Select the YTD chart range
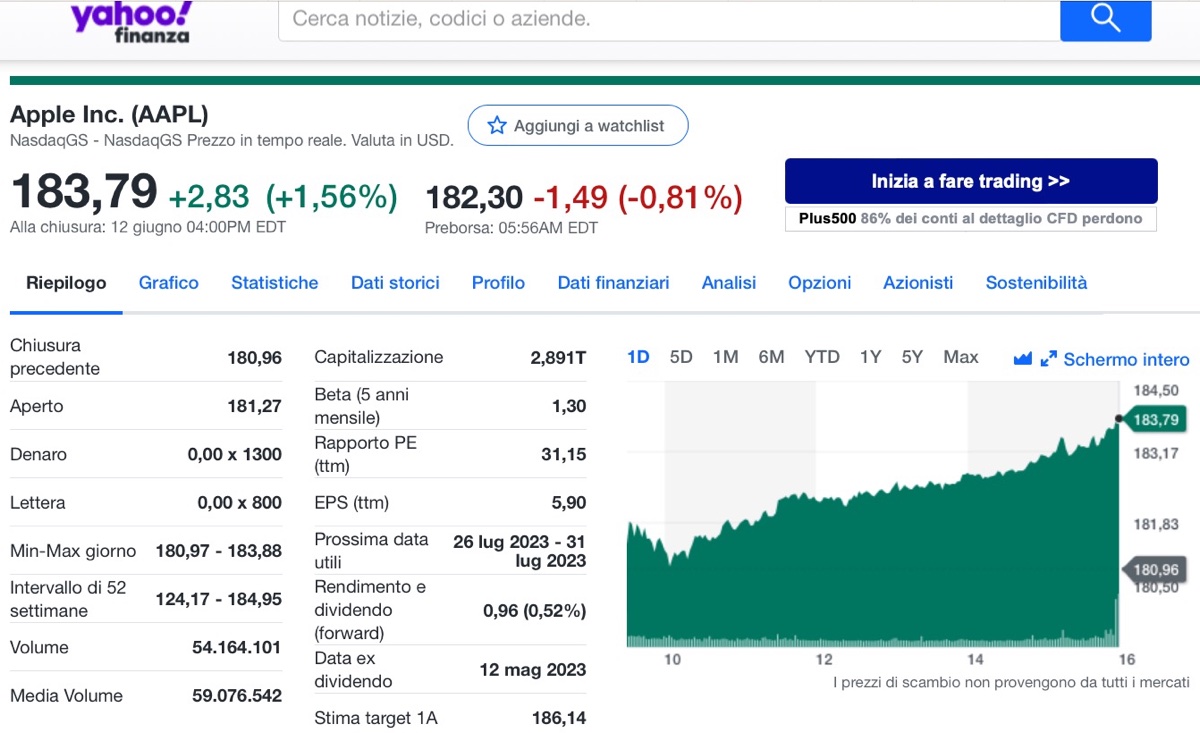Screen dimensions: 1200x733 [x=822, y=357]
